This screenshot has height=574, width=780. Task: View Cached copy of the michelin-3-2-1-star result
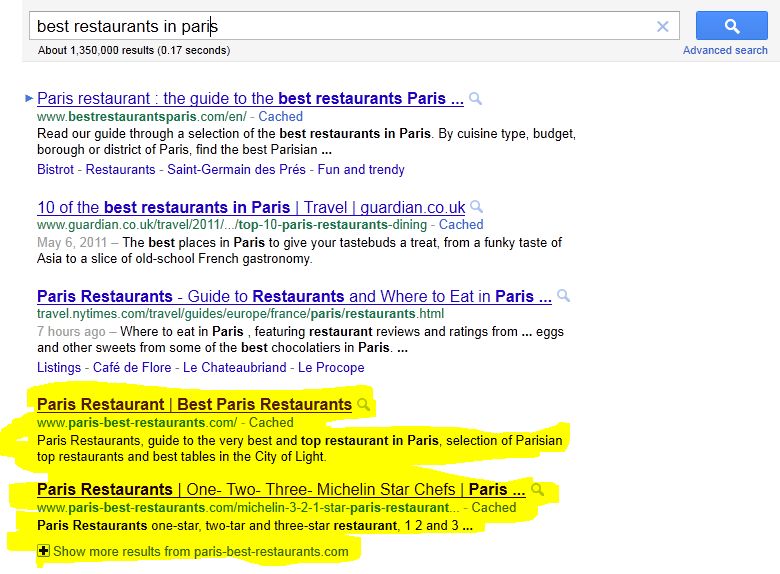click(494, 508)
